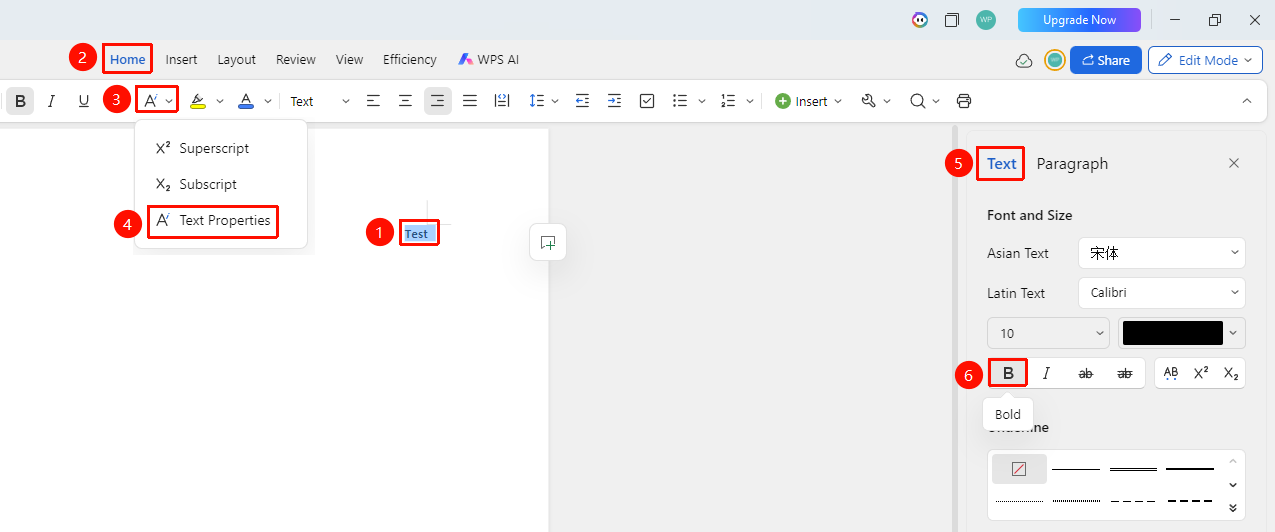The width and height of the screenshot is (1275, 532).
Task: Click the colorful WPS assistant icon
Action: click(x=920, y=20)
